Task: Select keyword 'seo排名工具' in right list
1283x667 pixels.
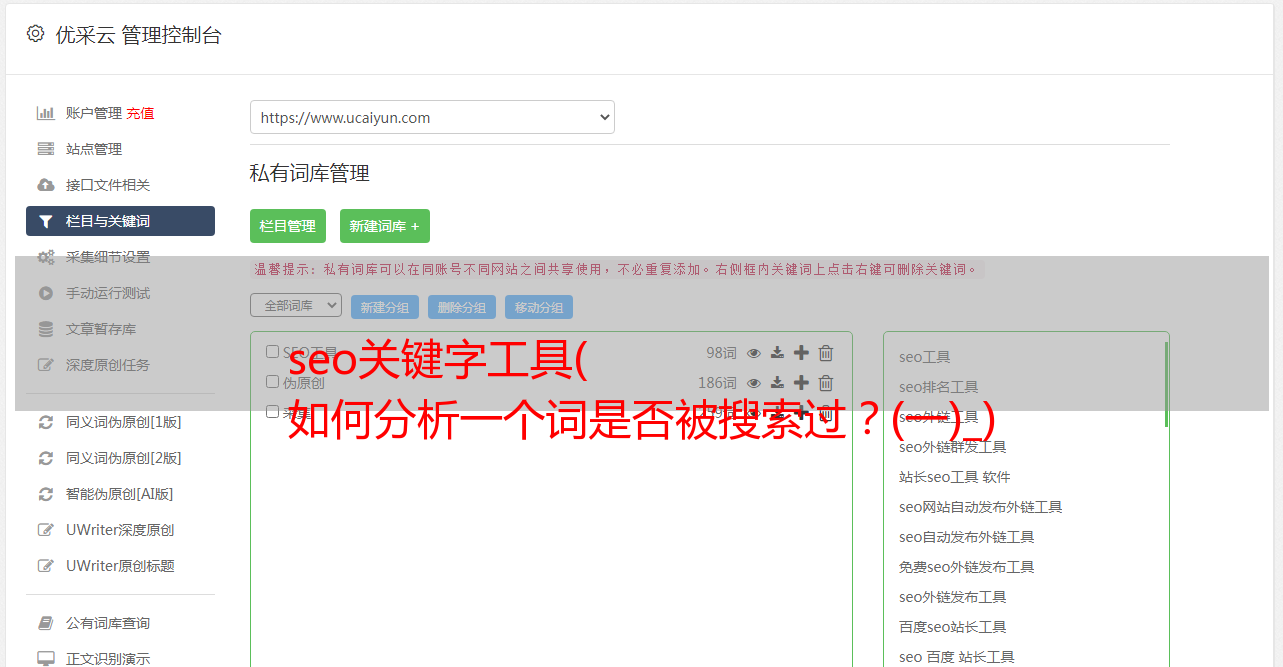Action: [939, 387]
